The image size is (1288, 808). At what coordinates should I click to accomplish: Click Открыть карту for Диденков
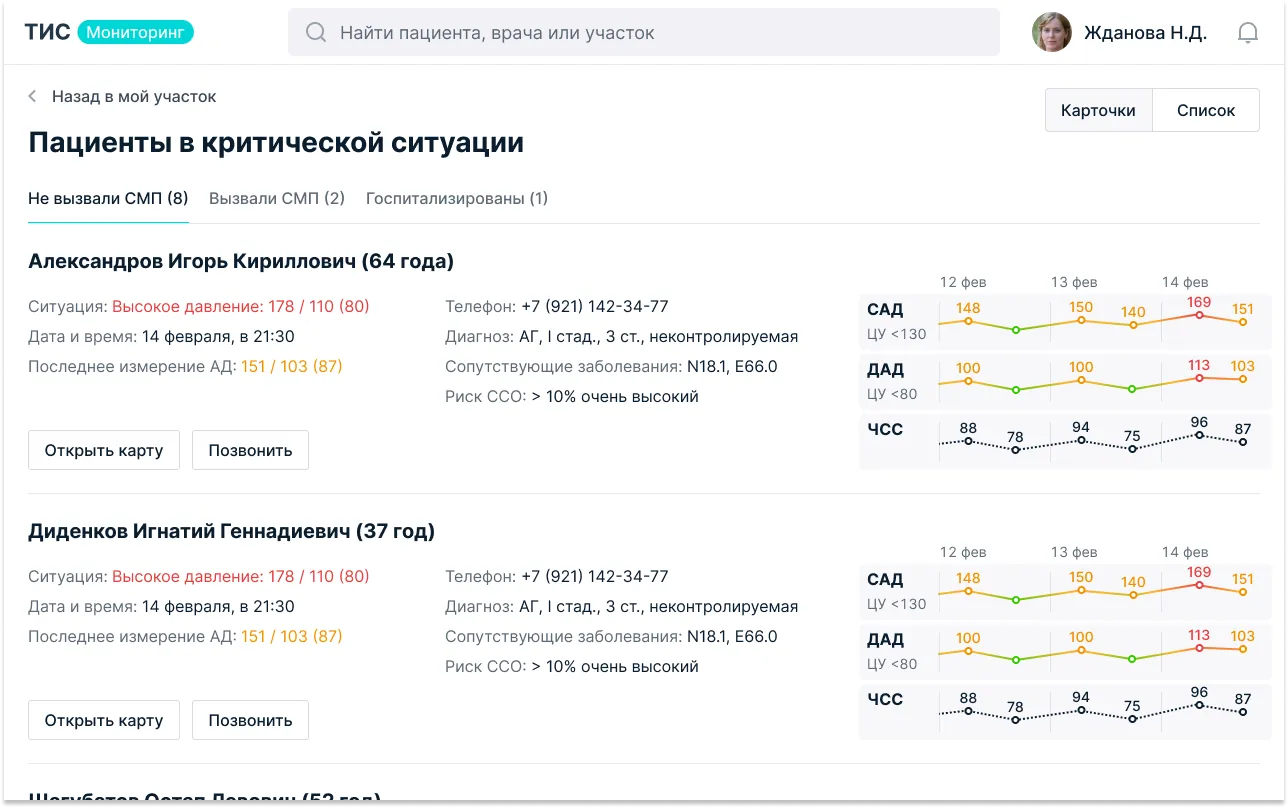click(104, 720)
